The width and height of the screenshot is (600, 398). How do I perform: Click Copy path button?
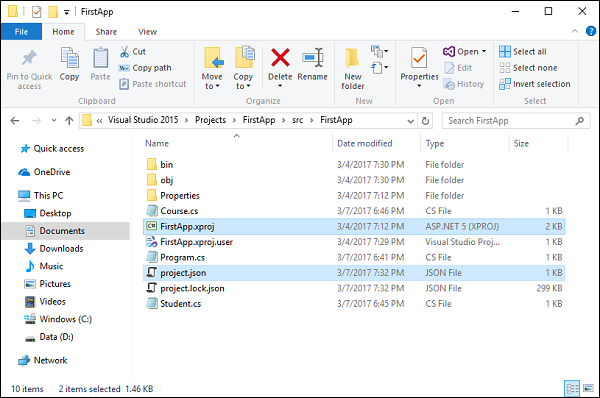coord(145,68)
